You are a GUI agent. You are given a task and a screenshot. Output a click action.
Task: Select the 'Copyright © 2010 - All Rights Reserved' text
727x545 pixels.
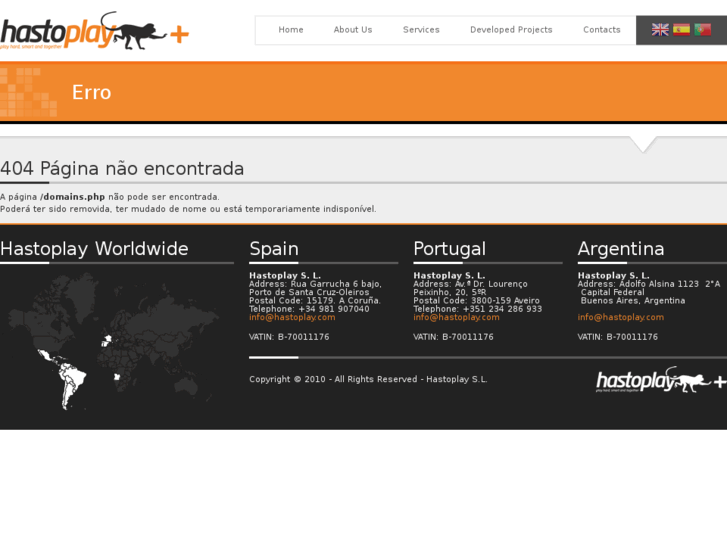click(333, 379)
